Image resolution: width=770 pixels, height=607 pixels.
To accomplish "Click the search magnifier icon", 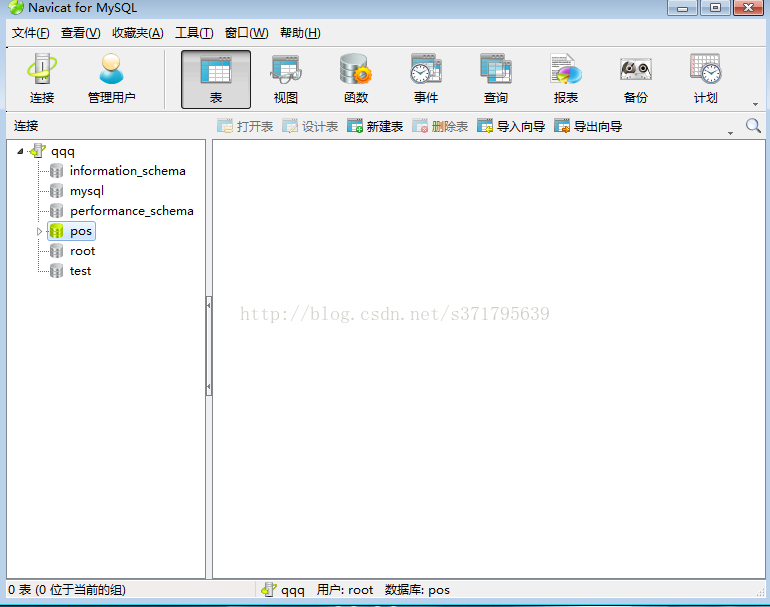I will 753,126.
